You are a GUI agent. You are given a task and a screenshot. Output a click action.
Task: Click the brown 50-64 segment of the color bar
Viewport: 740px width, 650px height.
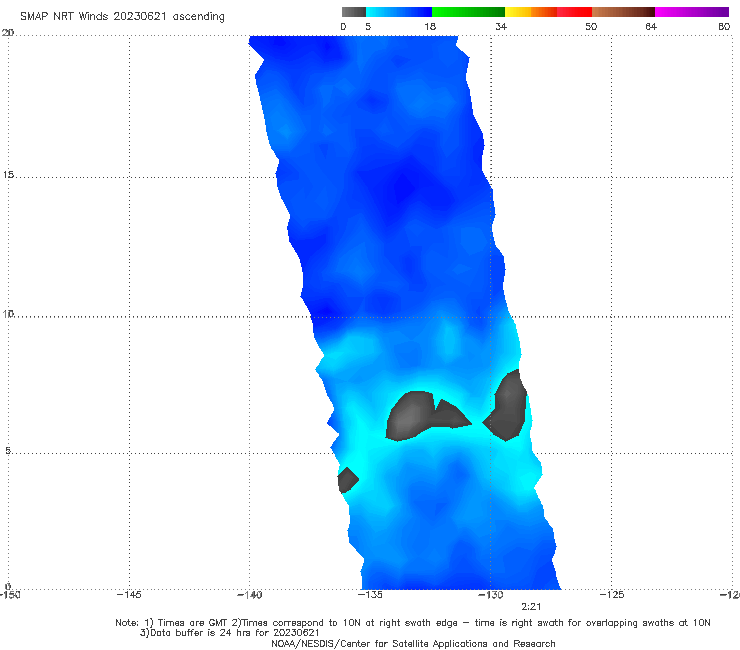(x=623, y=12)
